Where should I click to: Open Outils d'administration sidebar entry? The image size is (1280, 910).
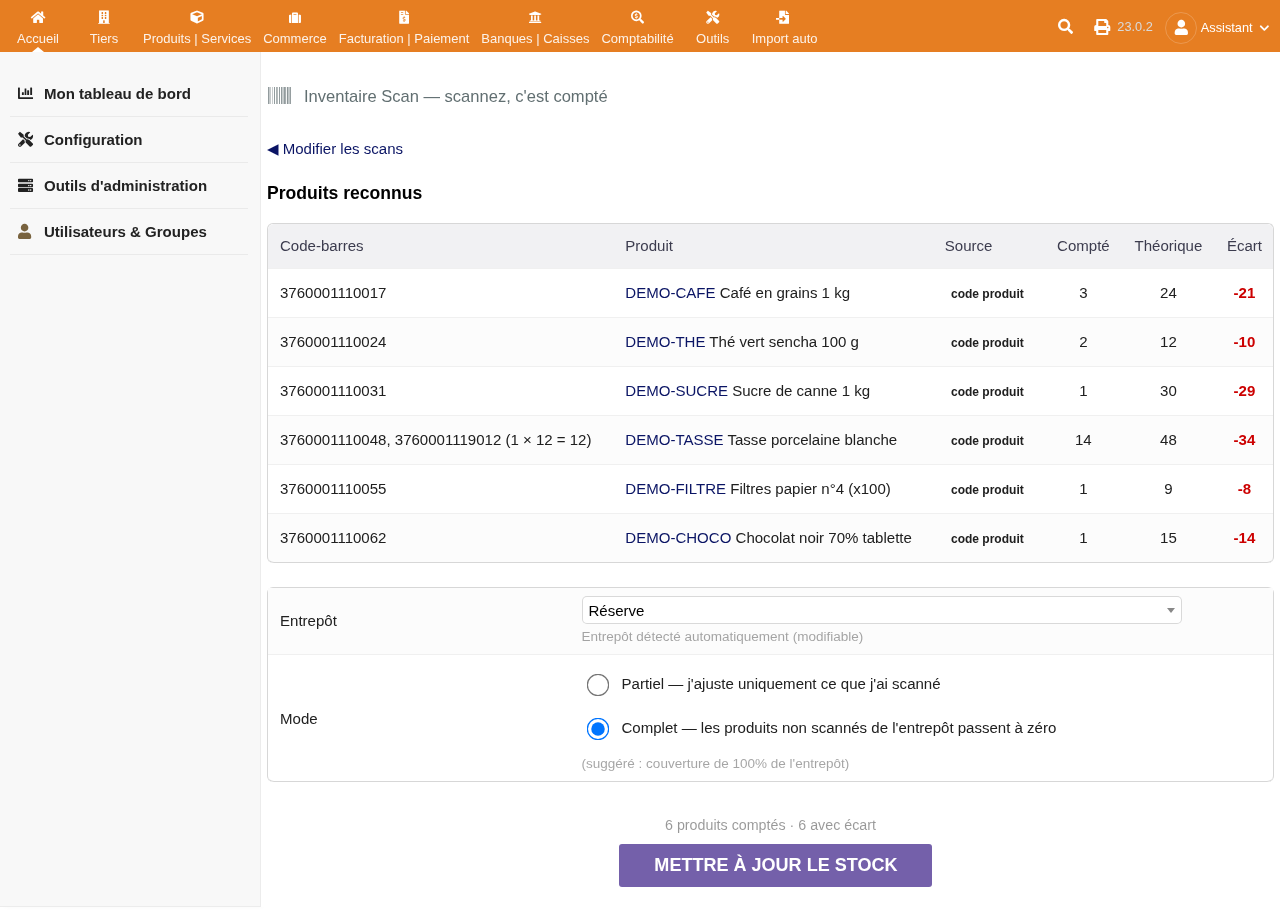point(125,185)
